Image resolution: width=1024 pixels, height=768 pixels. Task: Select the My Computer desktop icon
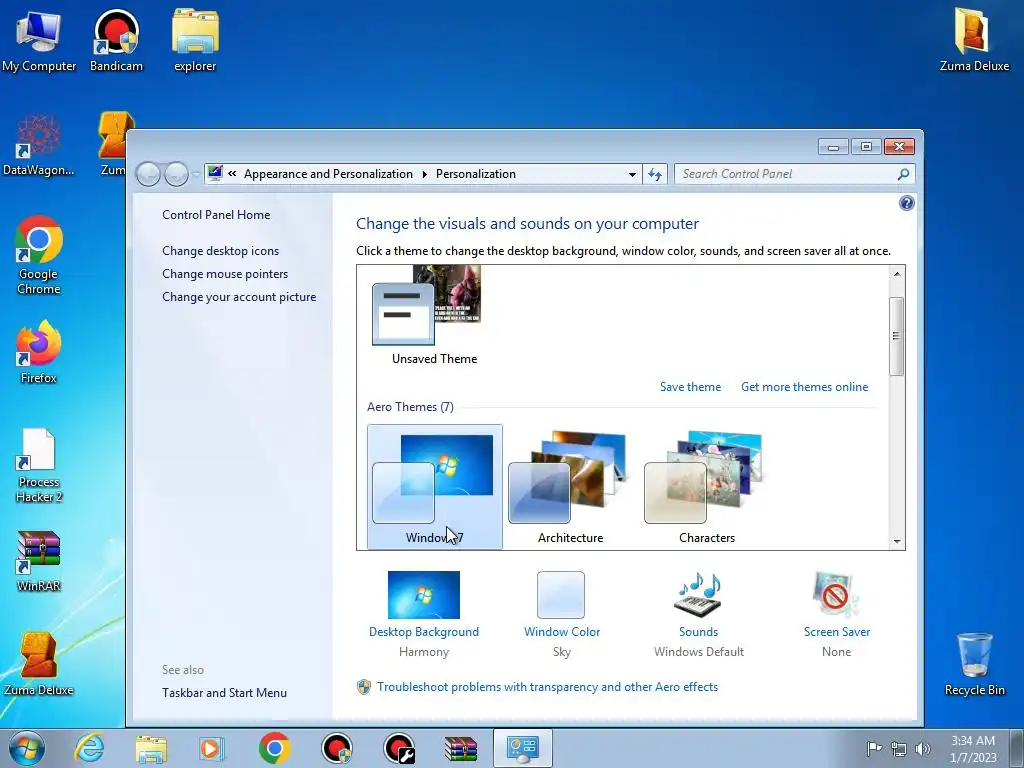click(39, 40)
